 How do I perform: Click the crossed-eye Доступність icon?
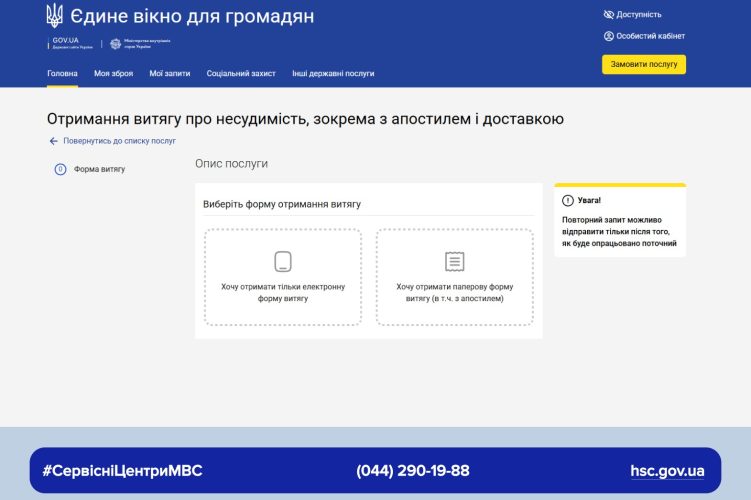click(609, 15)
